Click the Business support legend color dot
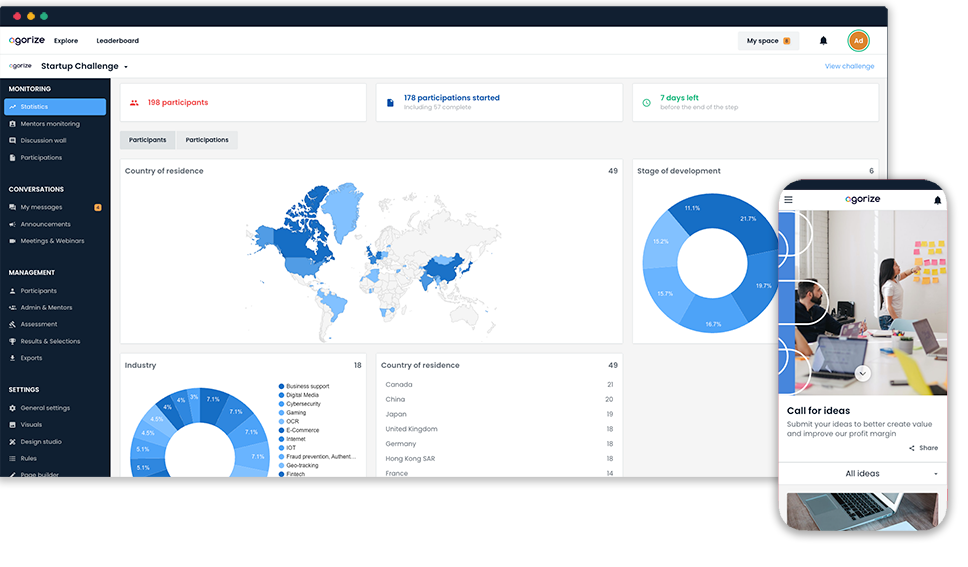Screen dimensions: 968x567 click(281, 386)
